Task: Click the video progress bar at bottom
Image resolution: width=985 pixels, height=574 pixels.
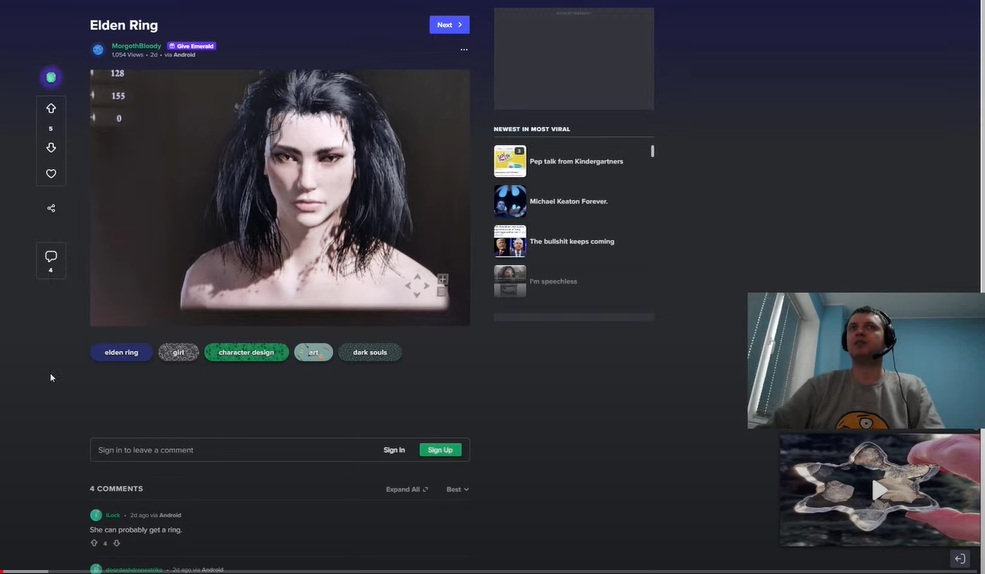Action: pyautogui.click(x=492, y=571)
